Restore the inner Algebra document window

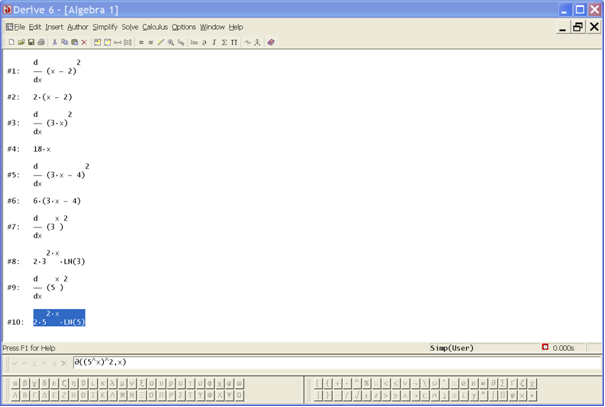[x=577, y=27]
